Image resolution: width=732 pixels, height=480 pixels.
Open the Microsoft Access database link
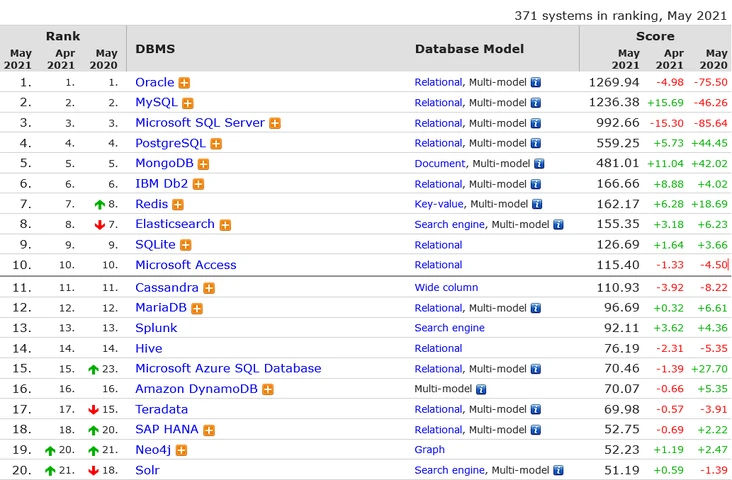point(186,265)
